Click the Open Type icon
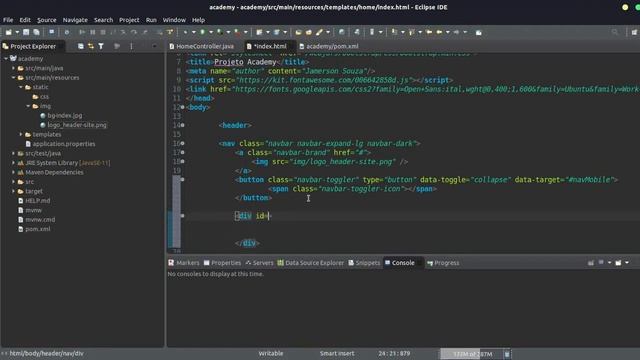This screenshot has height=360, width=640. tap(298, 32)
